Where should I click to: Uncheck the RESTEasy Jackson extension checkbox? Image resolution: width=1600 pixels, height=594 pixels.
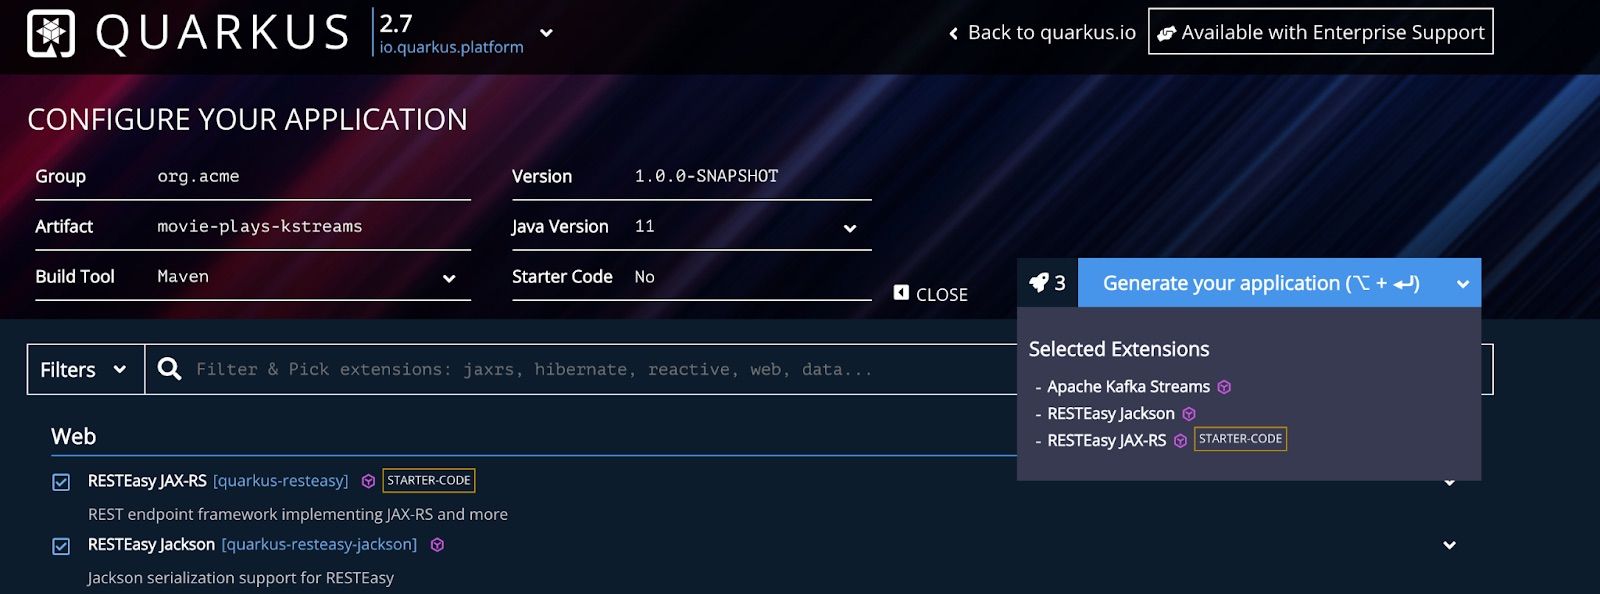[61, 546]
